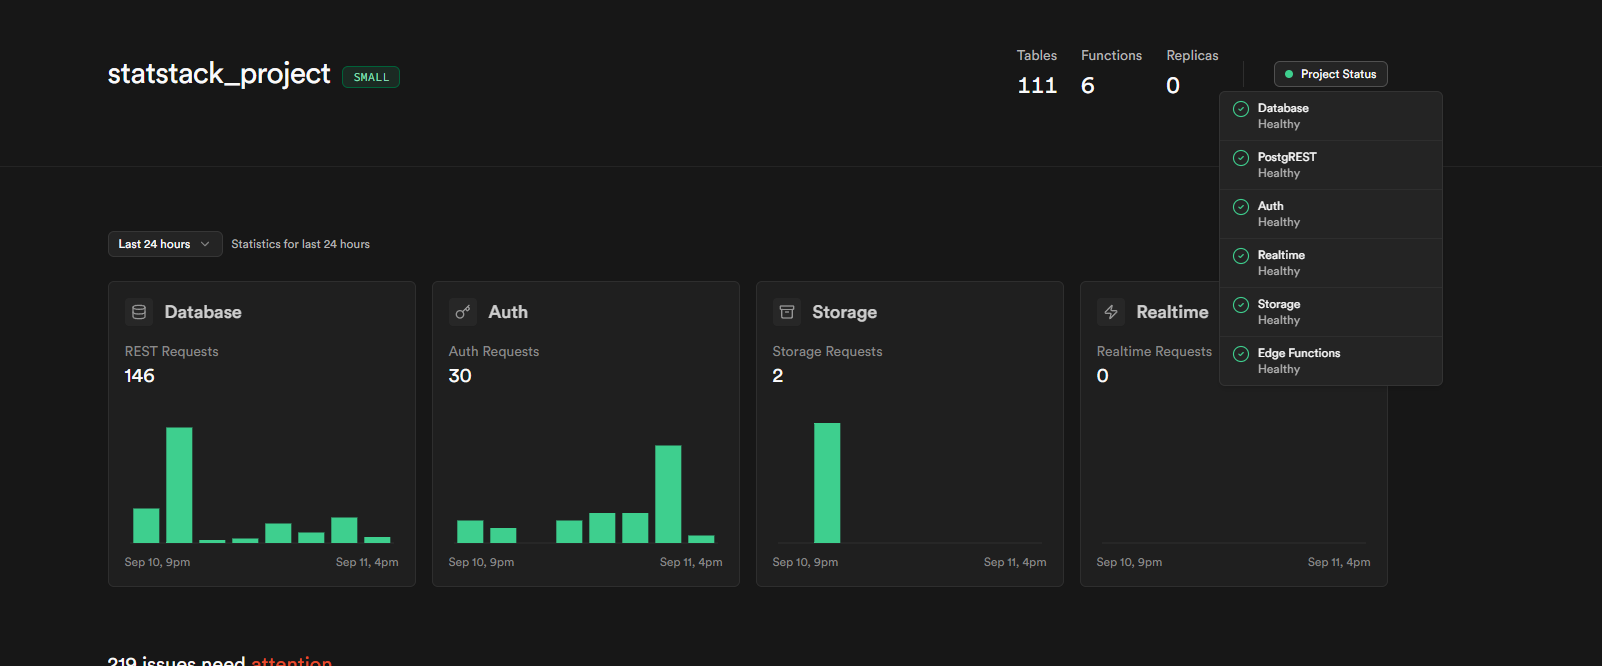Click REST Requests value 146

coord(140,376)
